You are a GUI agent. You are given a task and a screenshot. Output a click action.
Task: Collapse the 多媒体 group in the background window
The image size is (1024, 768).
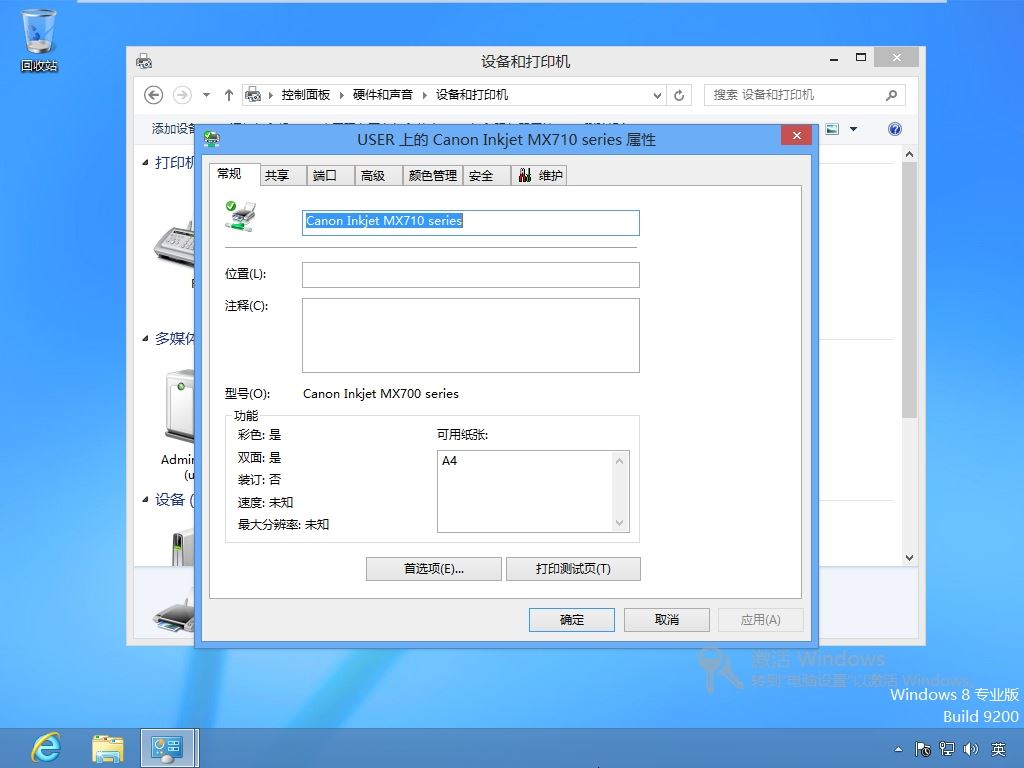[145, 338]
